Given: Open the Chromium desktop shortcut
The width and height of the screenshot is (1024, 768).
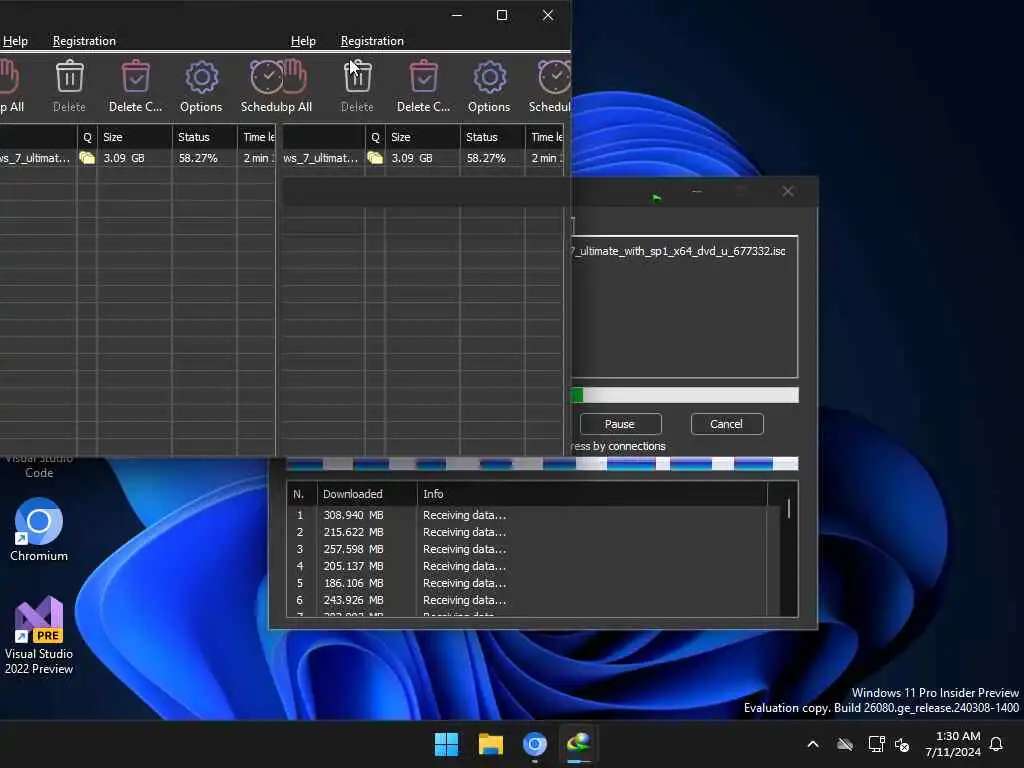Looking at the screenshot, I should click(39, 530).
